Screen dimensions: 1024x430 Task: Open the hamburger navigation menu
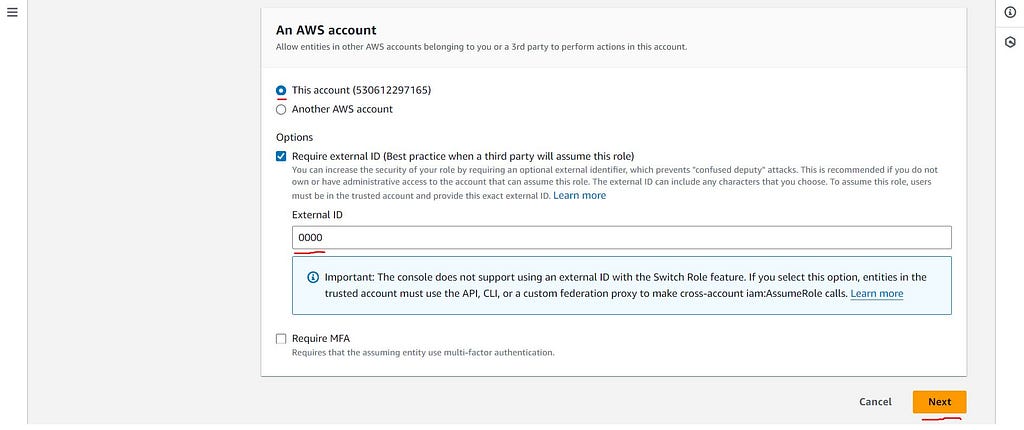click(x=12, y=12)
